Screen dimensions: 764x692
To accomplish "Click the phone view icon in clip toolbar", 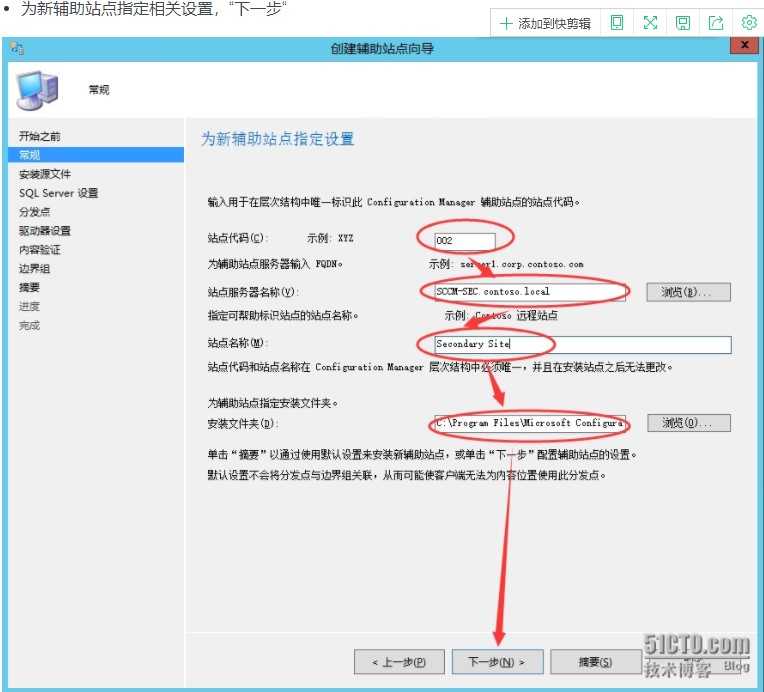I will [617, 23].
